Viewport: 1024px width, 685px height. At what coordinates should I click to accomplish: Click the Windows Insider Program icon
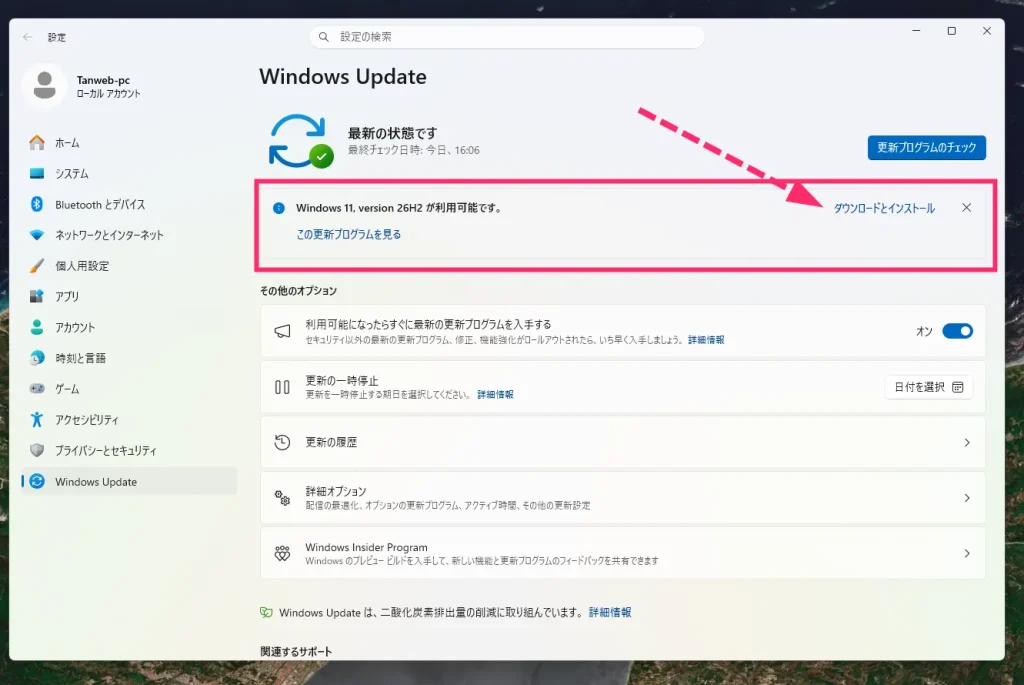click(x=282, y=554)
